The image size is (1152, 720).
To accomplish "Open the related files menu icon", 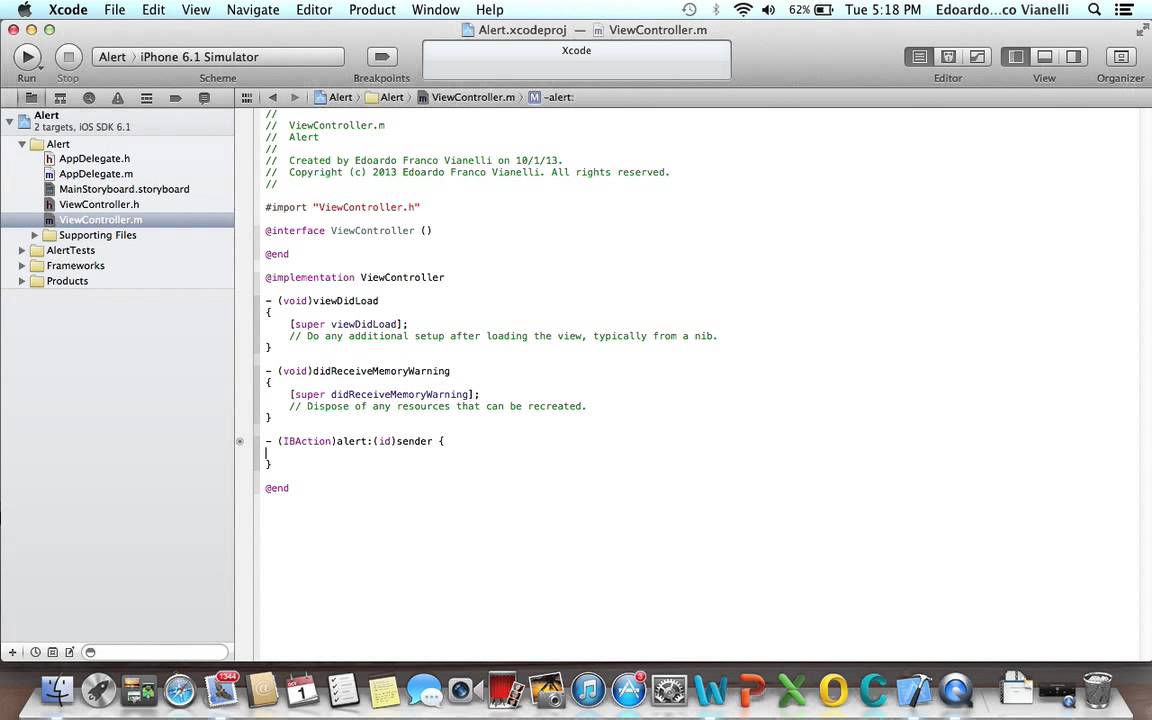I will coord(247,97).
